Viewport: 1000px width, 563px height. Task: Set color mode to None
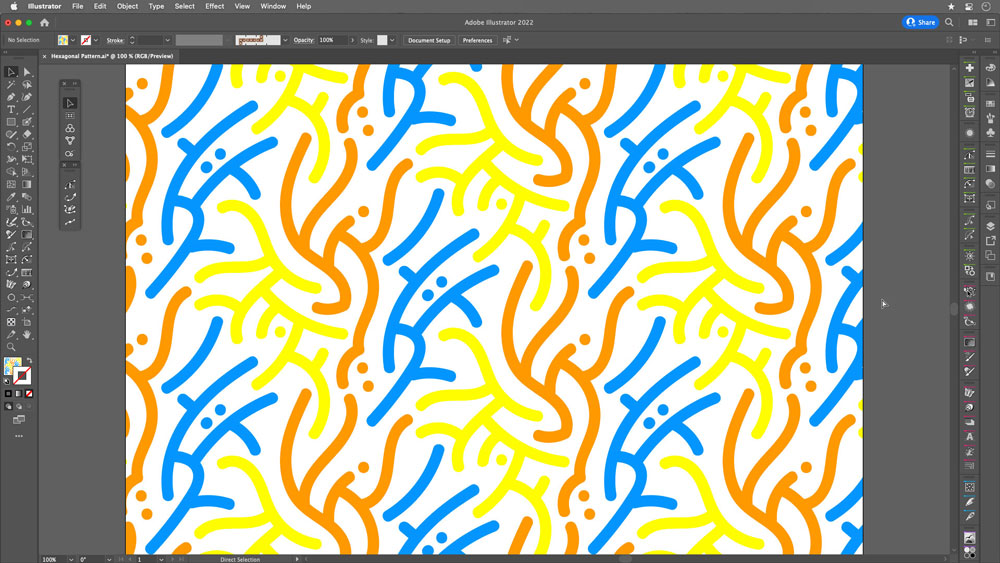29,394
